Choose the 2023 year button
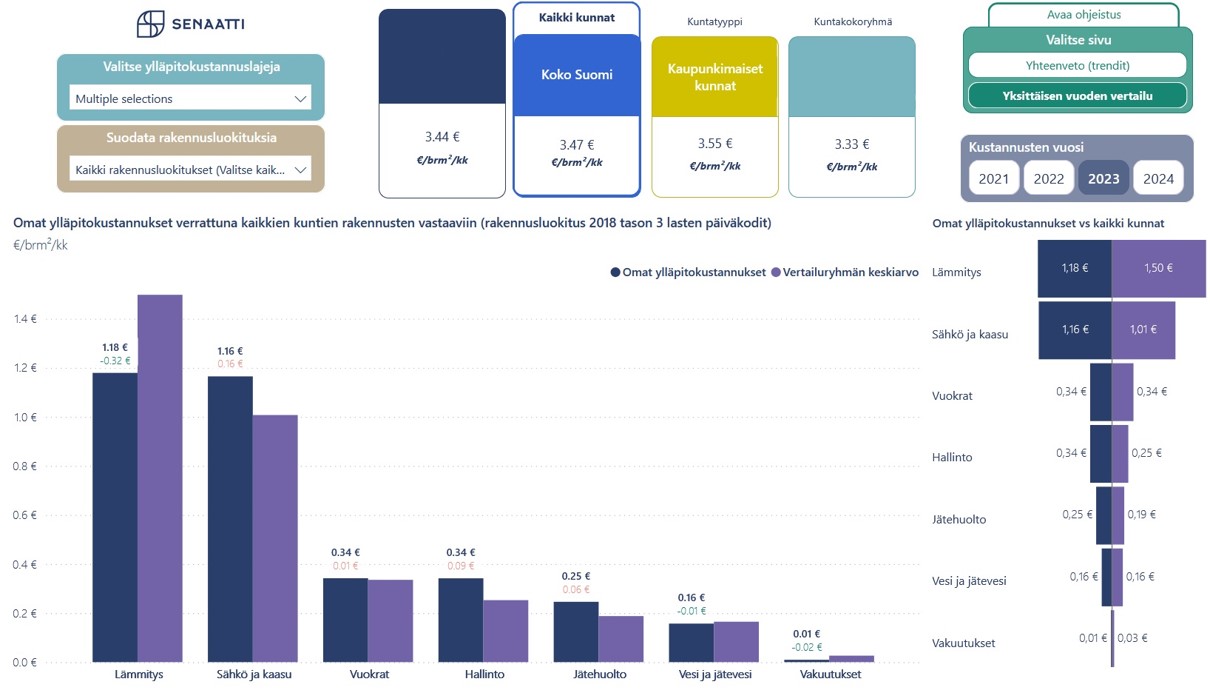The image size is (1210, 693). coord(1103,179)
